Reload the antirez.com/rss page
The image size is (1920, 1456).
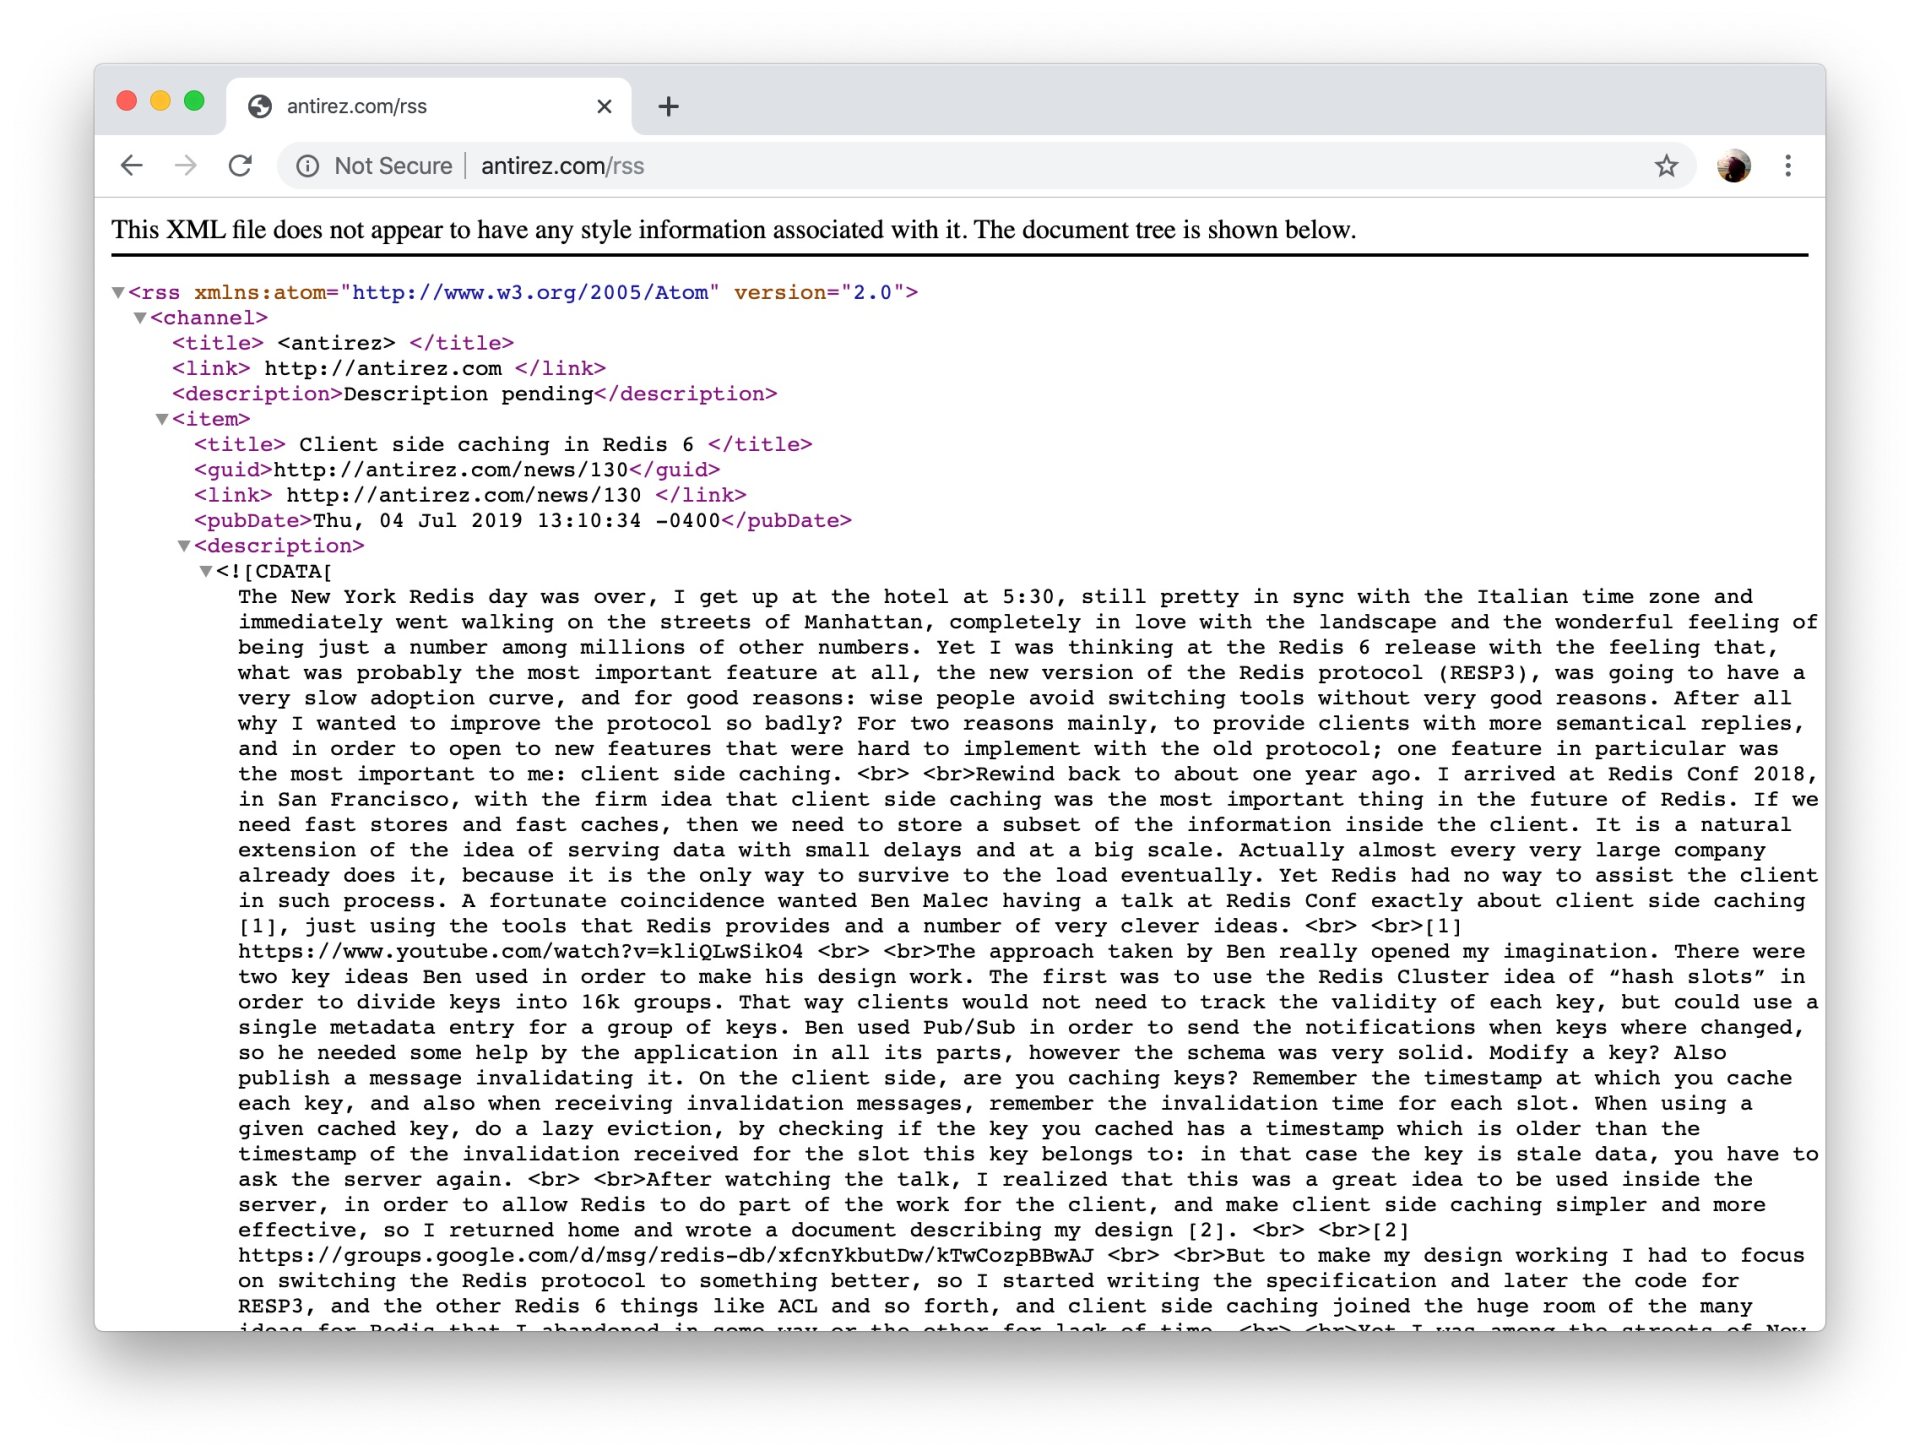pos(240,166)
